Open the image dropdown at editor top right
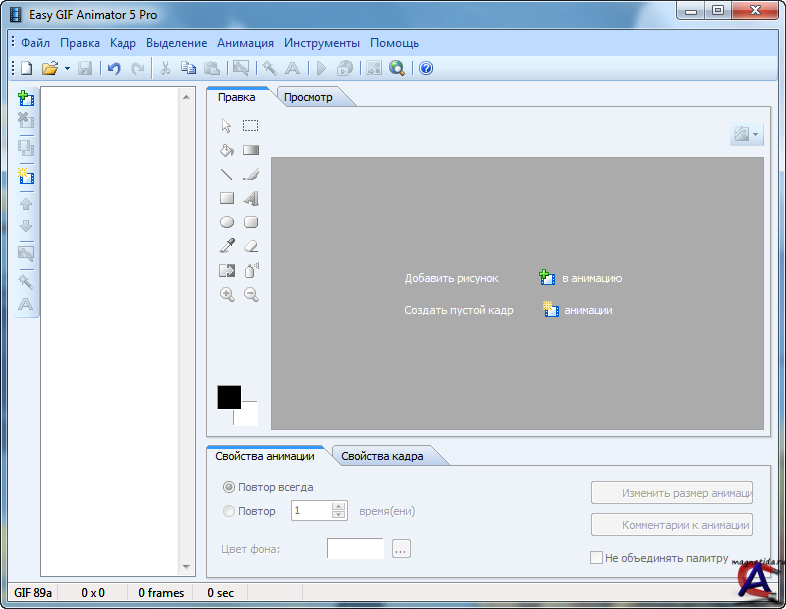This screenshot has width=786, height=609. [746, 134]
